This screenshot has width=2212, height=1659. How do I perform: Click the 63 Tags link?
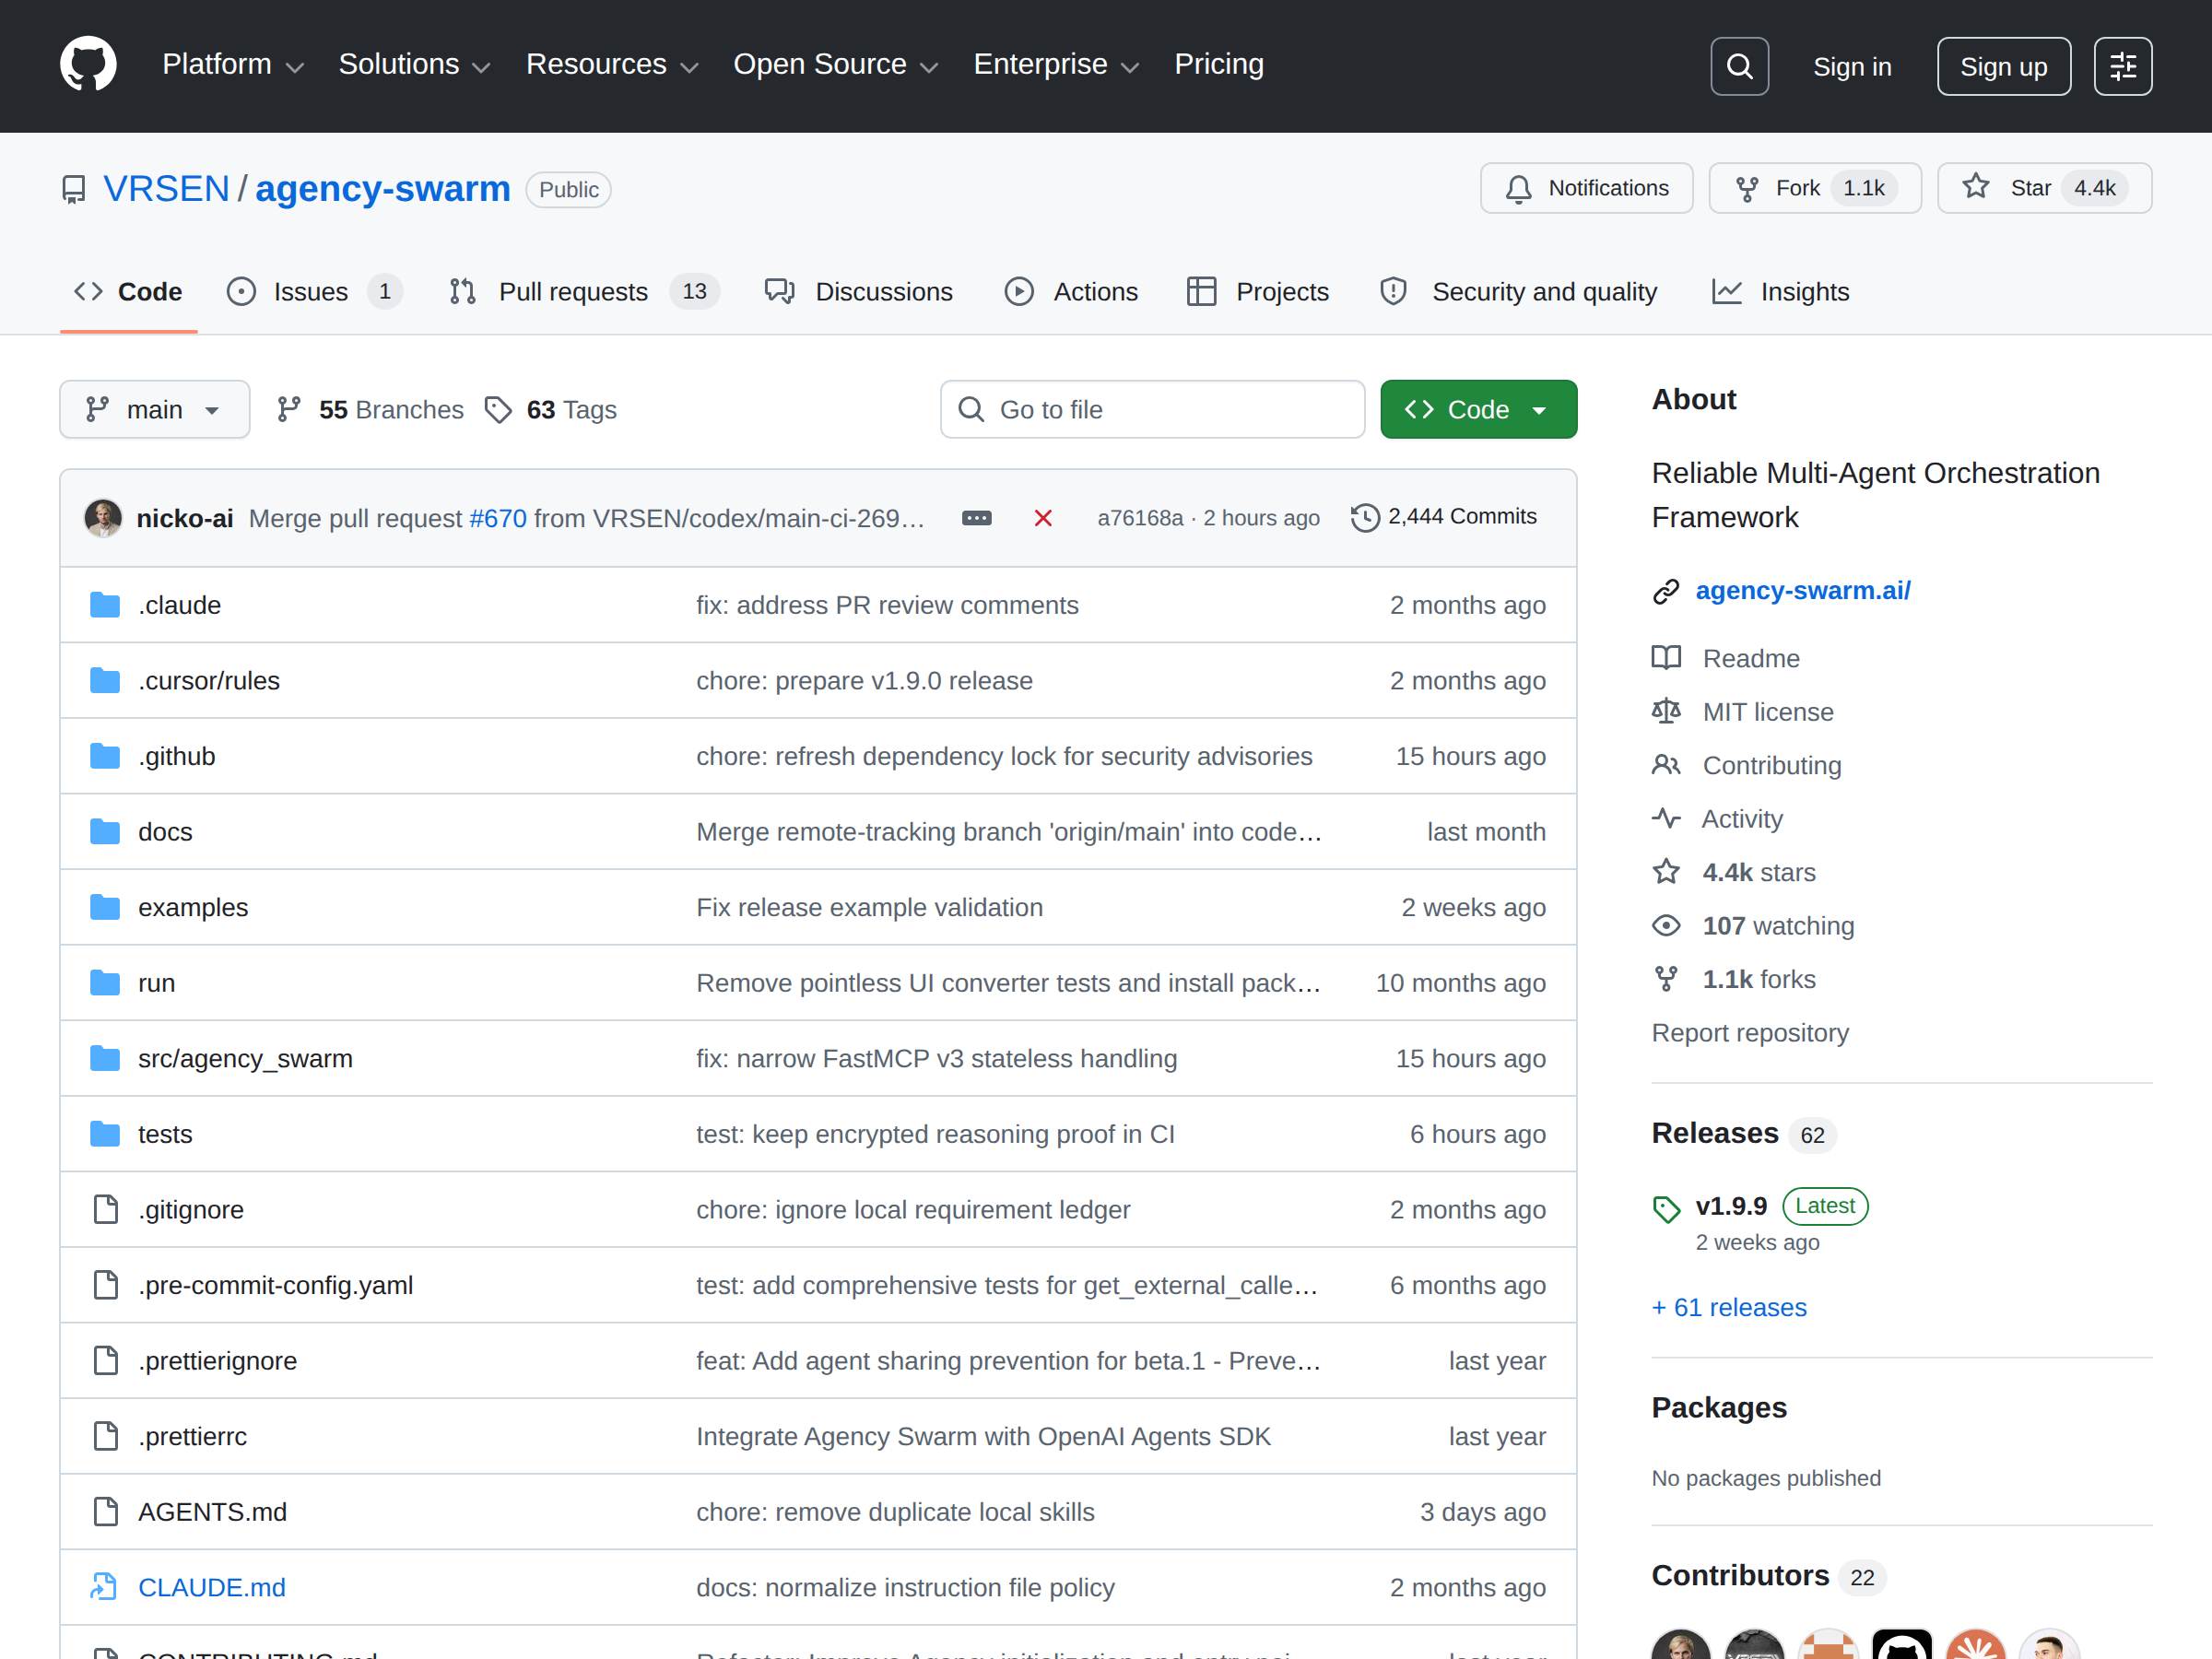[552, 410]
